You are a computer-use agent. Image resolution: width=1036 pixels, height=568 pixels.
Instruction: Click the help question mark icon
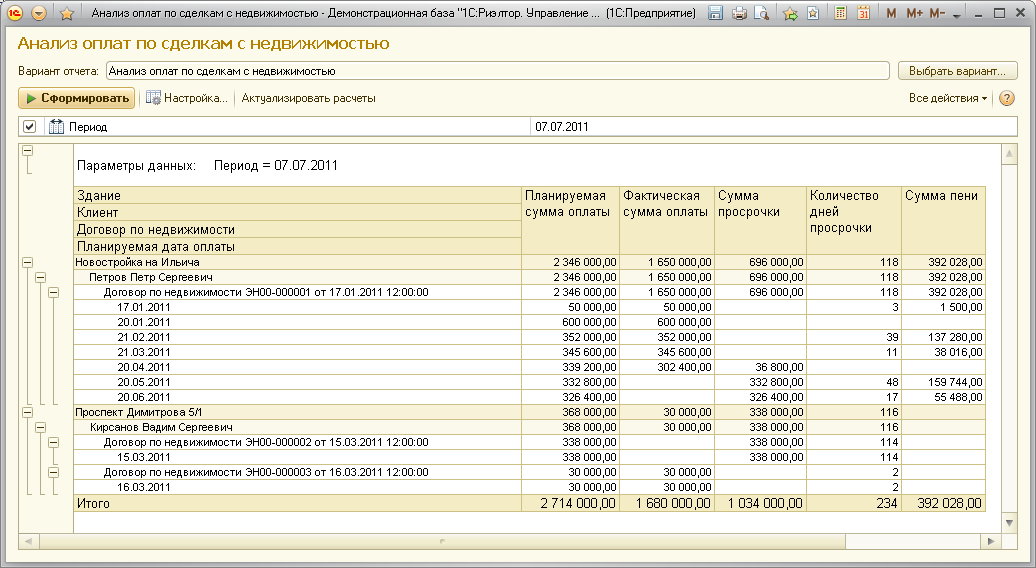(1006, 98)
